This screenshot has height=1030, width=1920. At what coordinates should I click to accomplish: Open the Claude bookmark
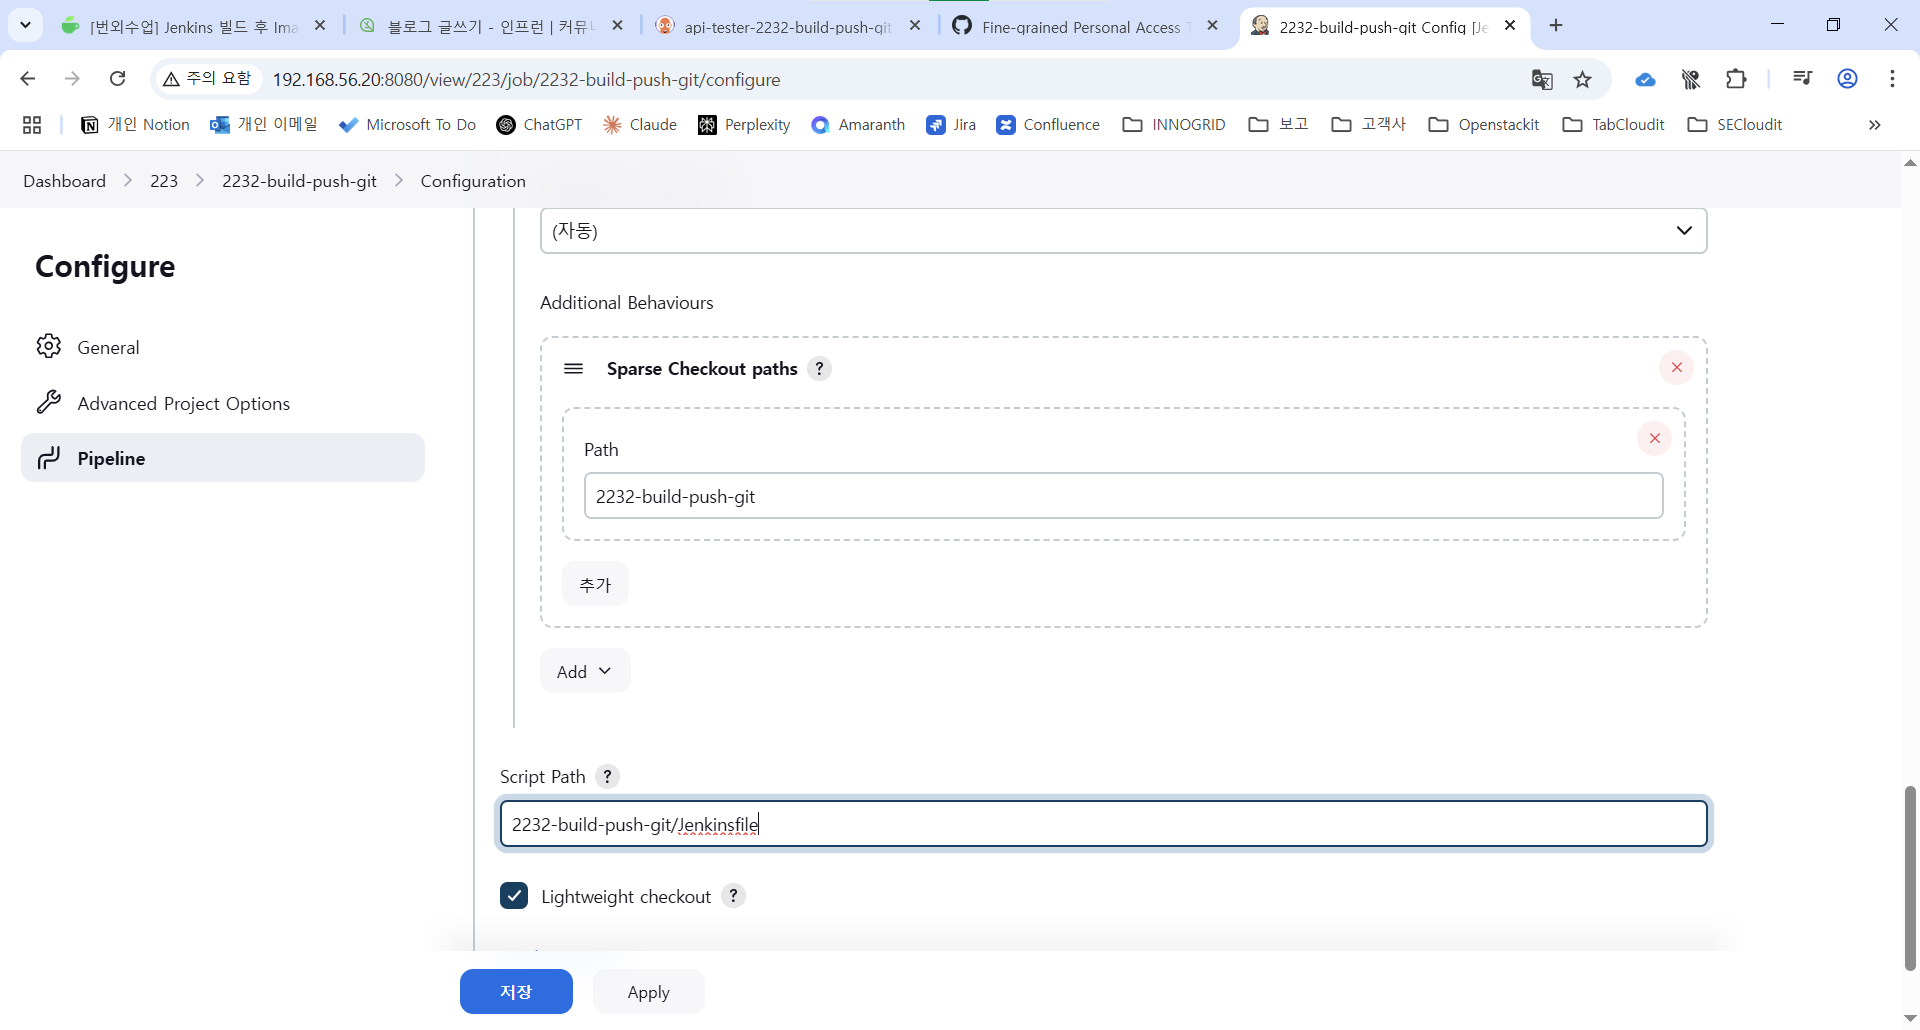point(640,125)
